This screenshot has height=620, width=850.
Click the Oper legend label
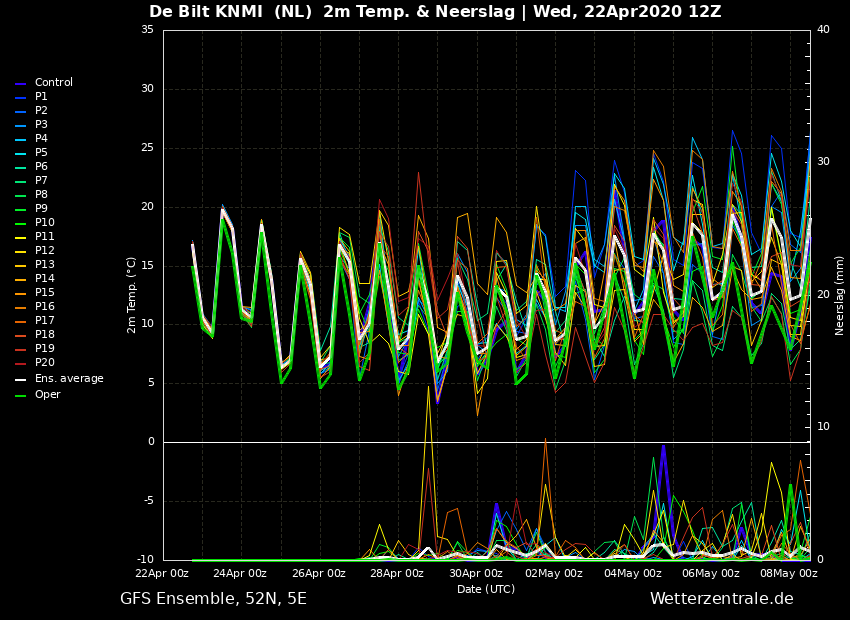click(x=48, y=395)
